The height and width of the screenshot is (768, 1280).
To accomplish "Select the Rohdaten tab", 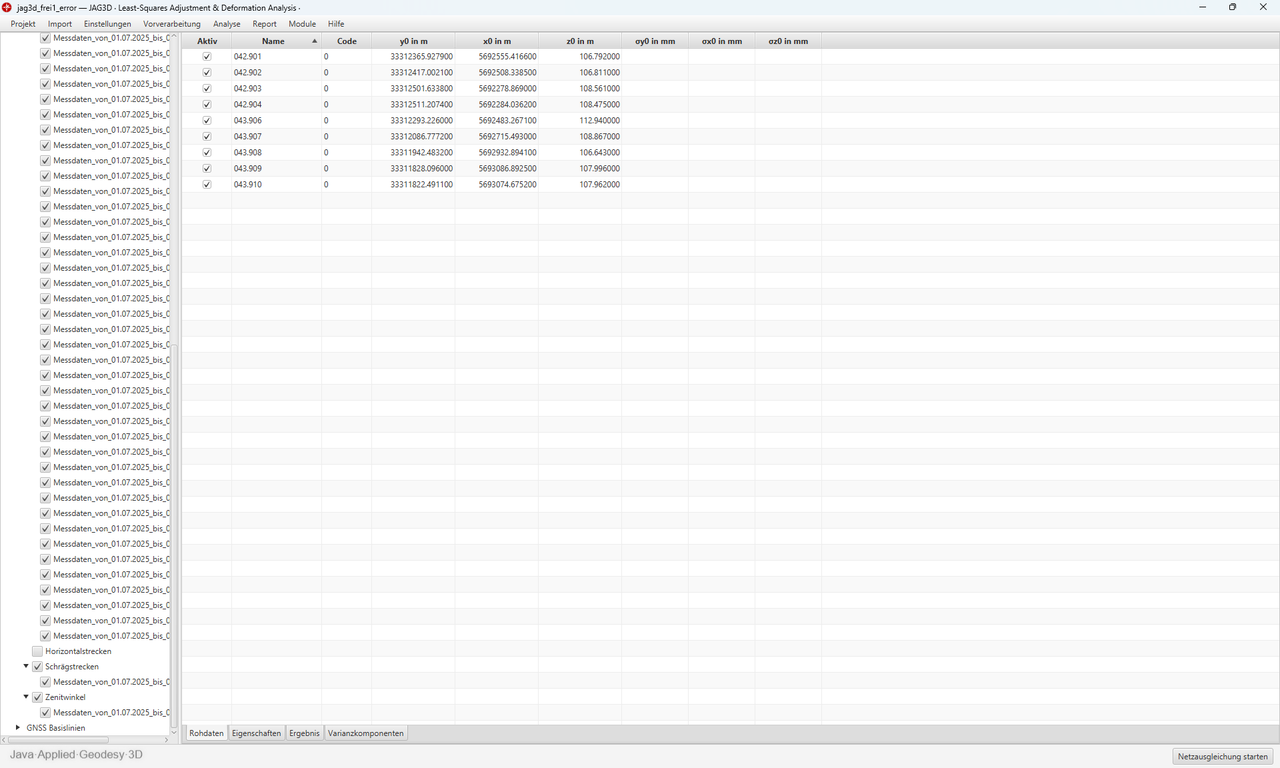I will click(x=206, y=733).
